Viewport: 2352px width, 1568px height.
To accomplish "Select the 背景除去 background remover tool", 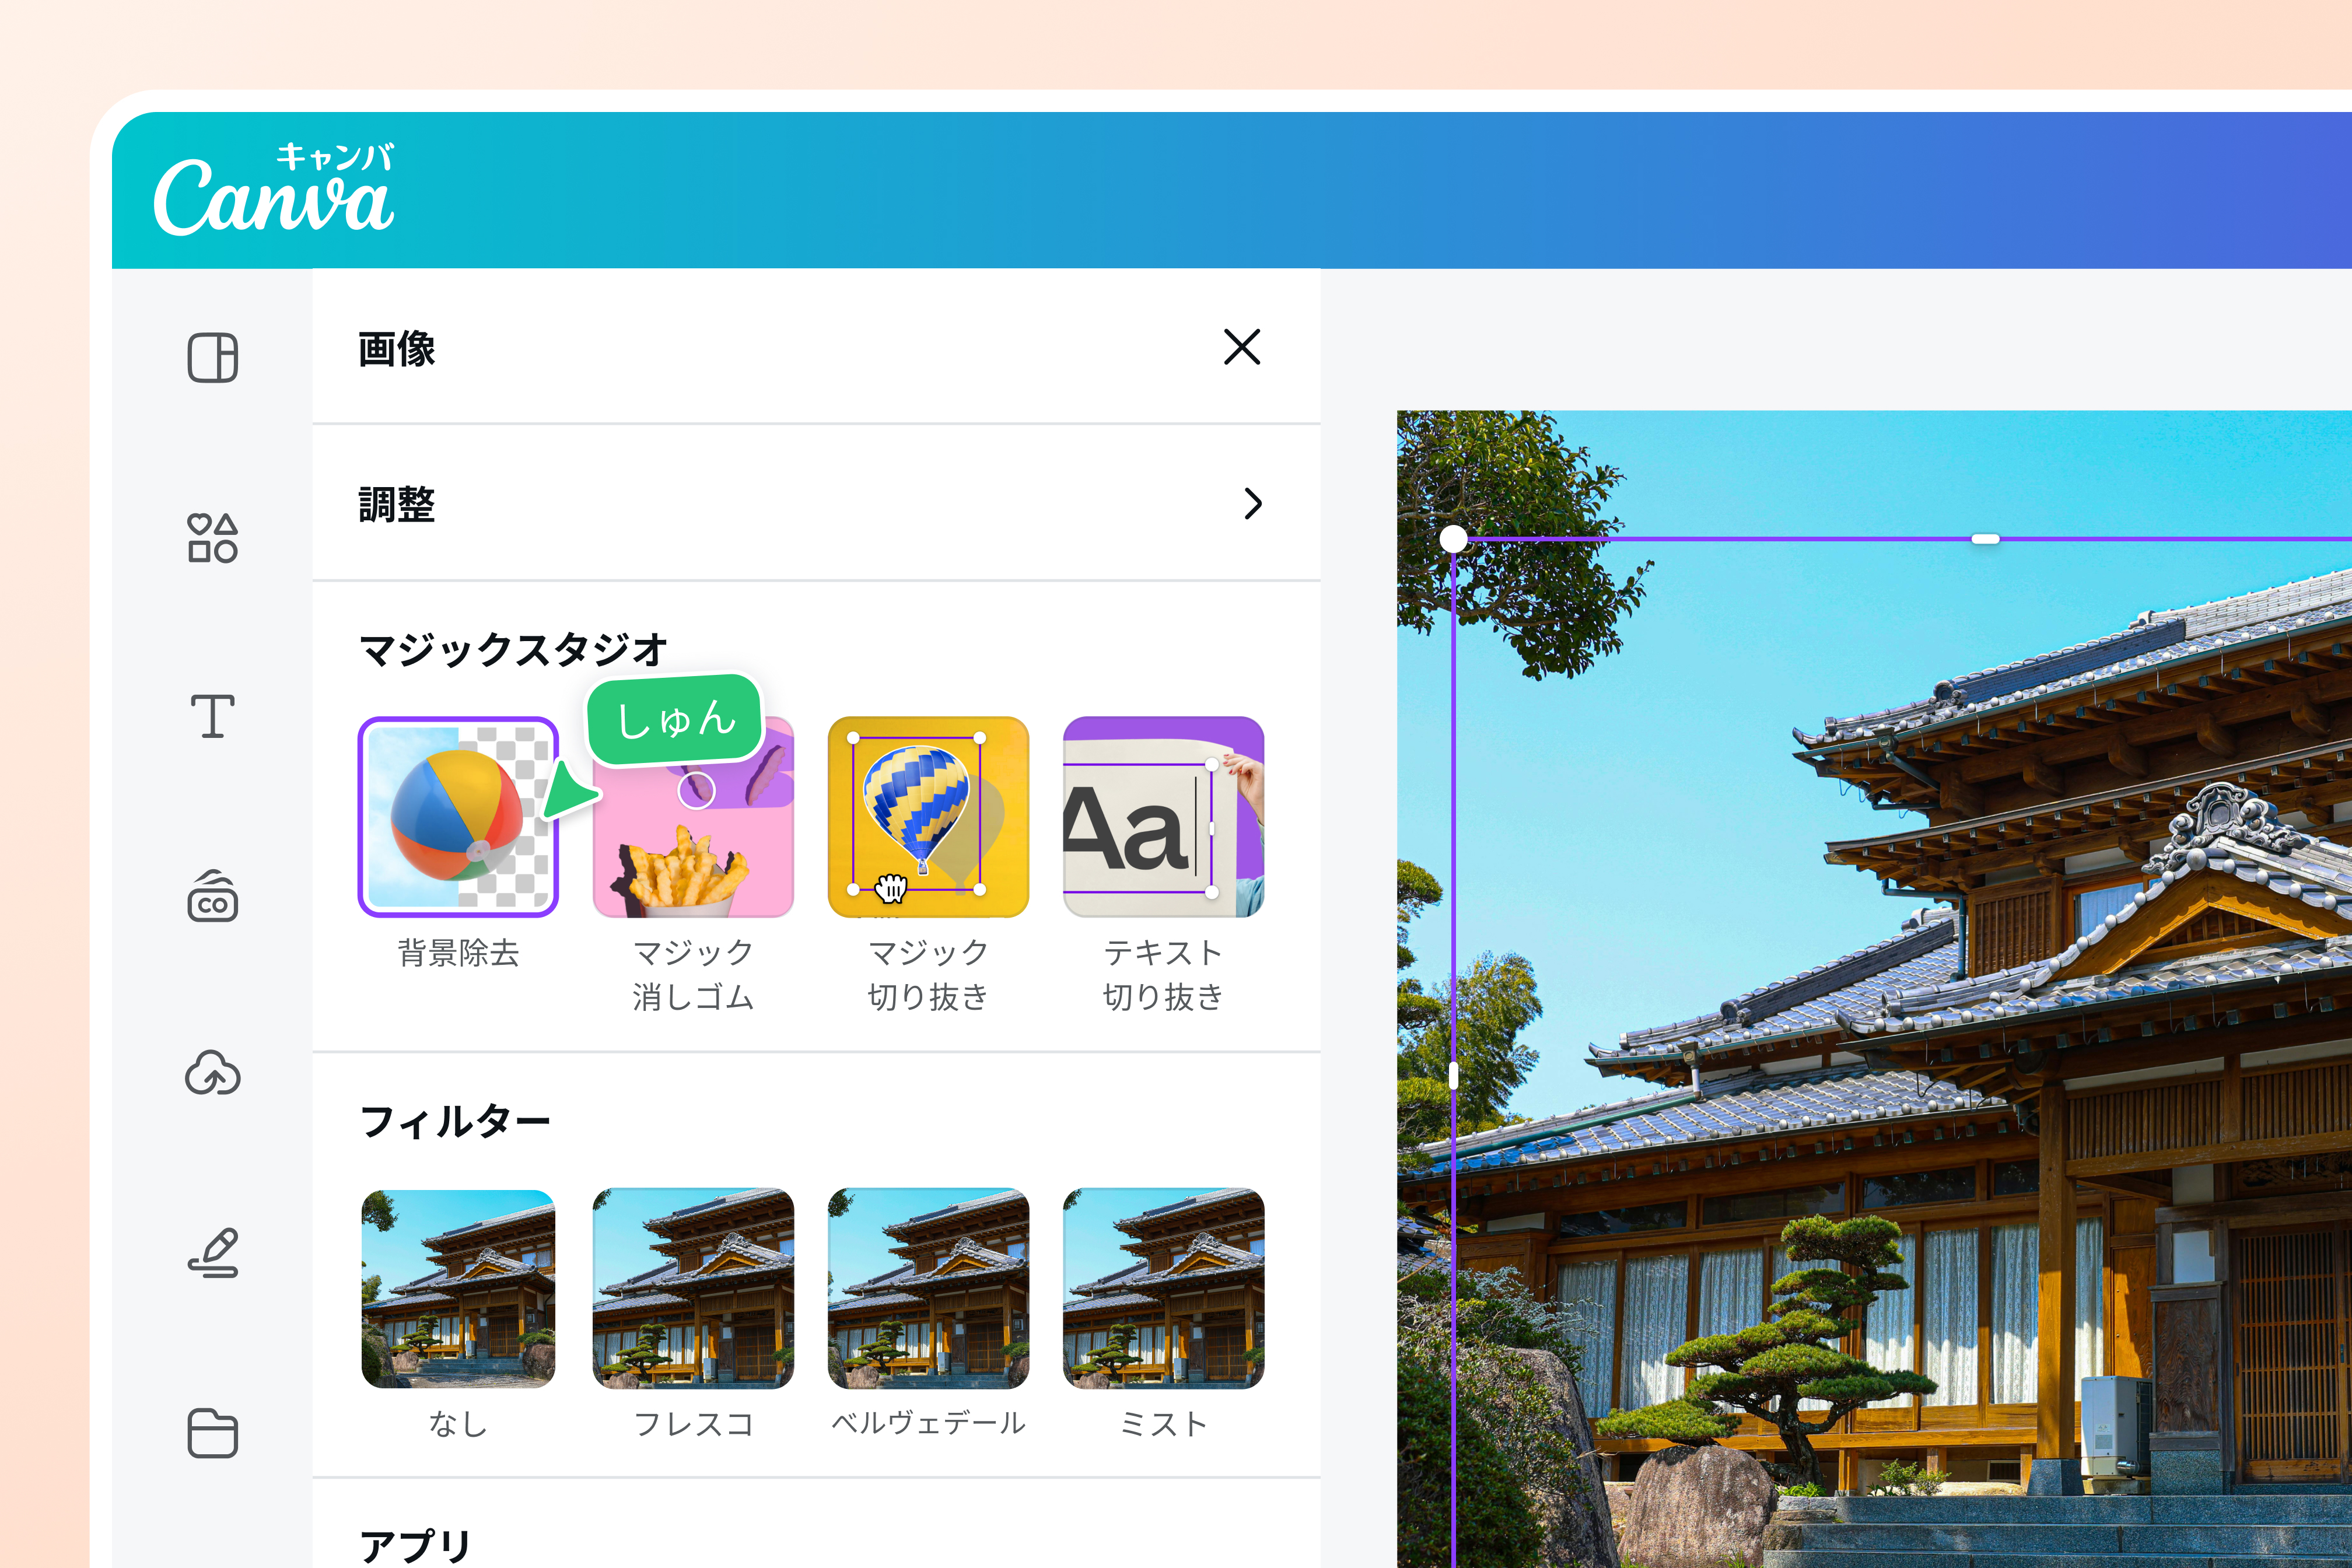I will tap(458, 816).
